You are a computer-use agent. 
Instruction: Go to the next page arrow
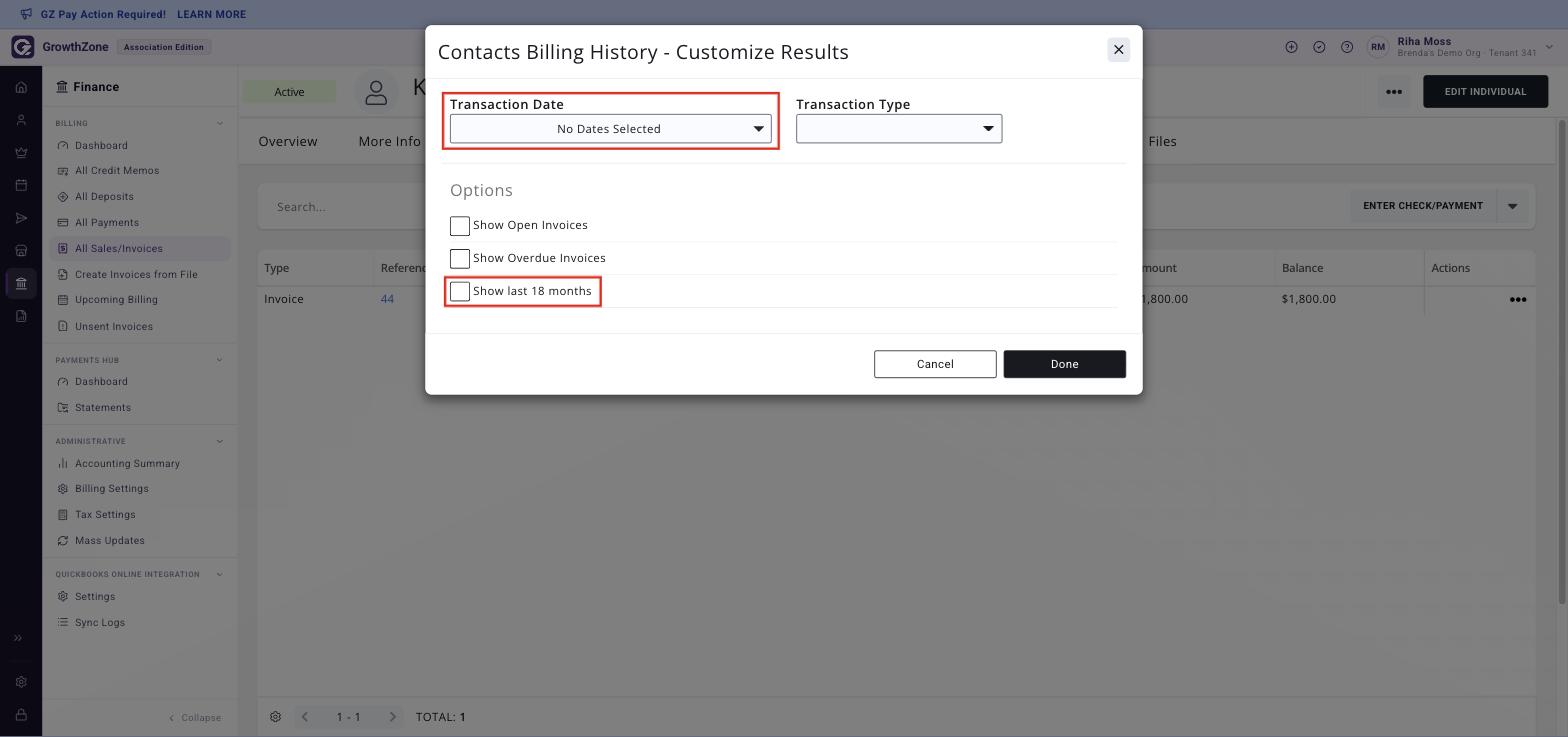(x=392, y=717)
